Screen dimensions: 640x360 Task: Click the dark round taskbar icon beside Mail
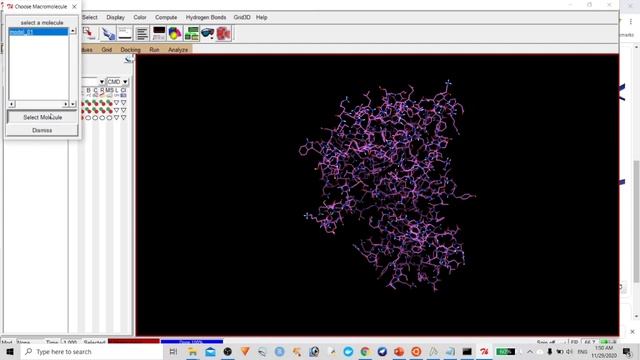tap(228, 351)
